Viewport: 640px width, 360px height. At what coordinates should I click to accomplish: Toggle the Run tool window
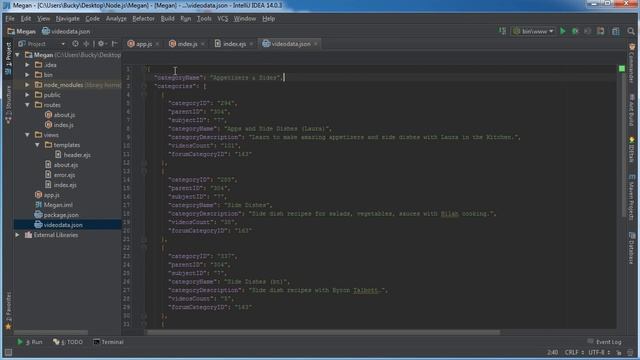(x=29, y=342)
